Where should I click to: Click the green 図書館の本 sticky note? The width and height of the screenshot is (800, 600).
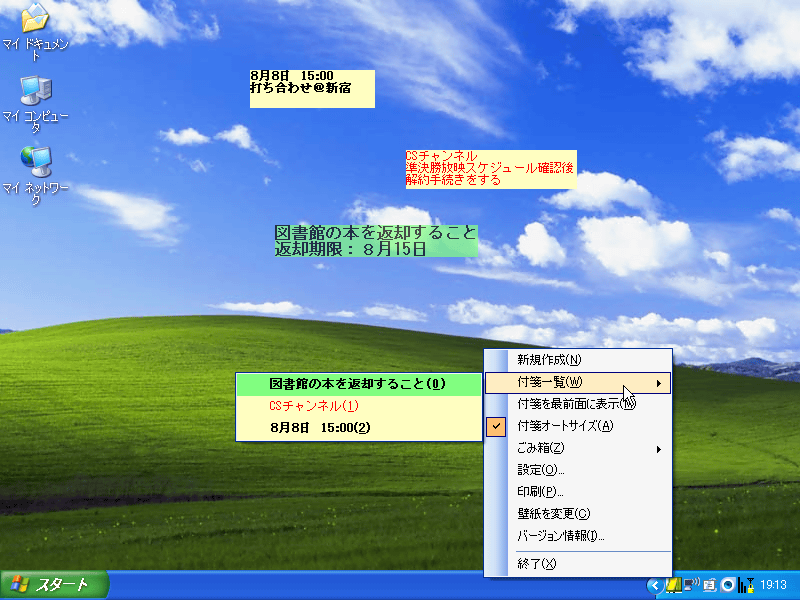[x=376, y=241]
